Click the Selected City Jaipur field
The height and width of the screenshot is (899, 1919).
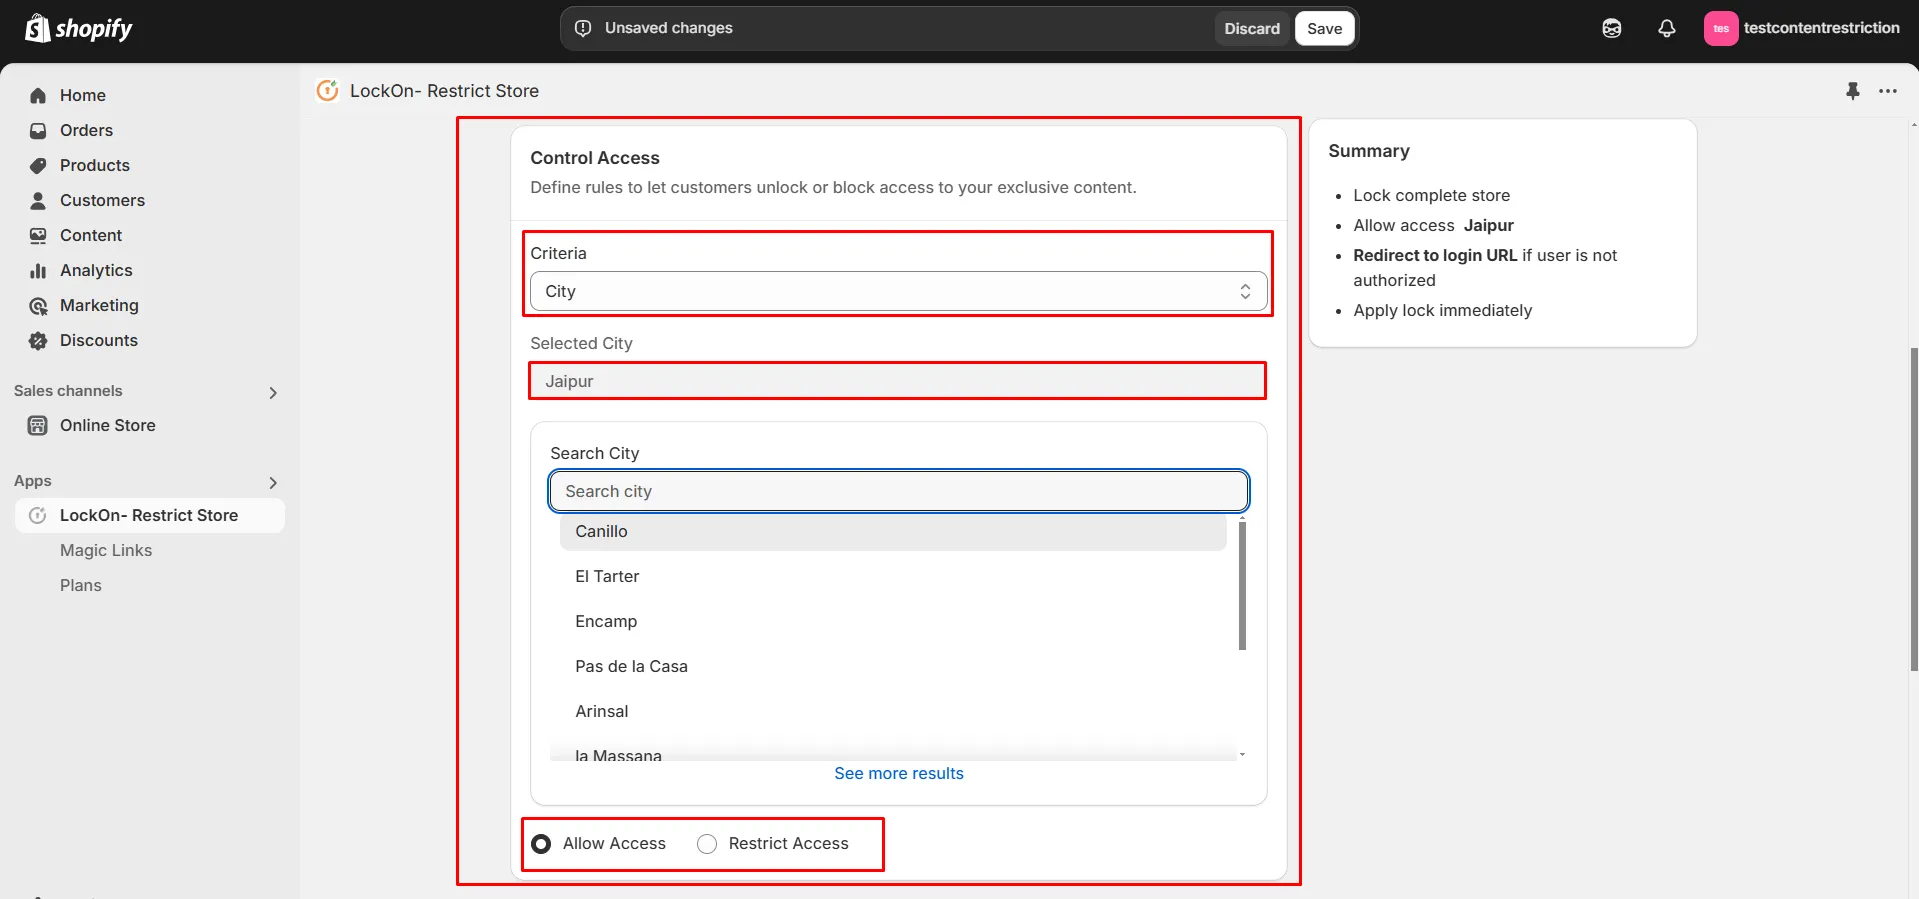[x=898, y=381]
